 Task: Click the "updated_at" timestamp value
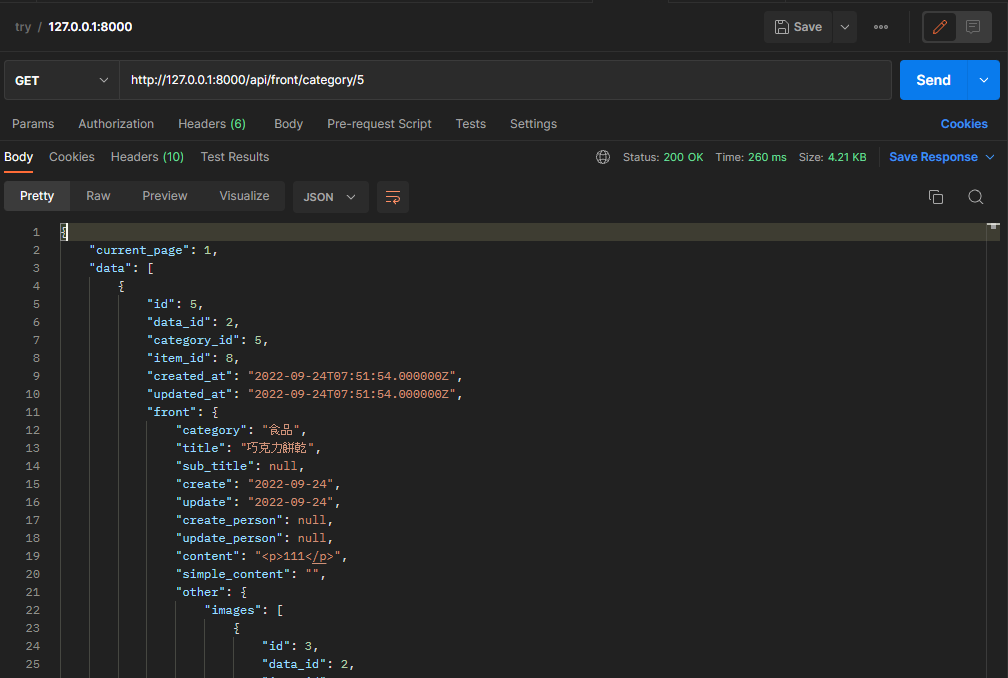[352, 394]
